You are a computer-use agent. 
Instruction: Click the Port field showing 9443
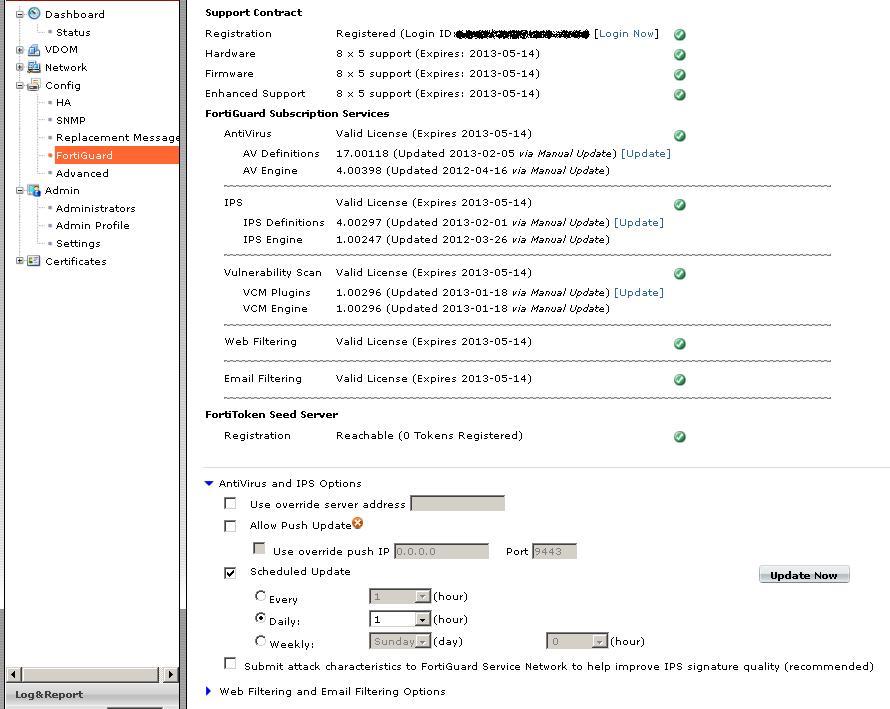coord(554,551)
